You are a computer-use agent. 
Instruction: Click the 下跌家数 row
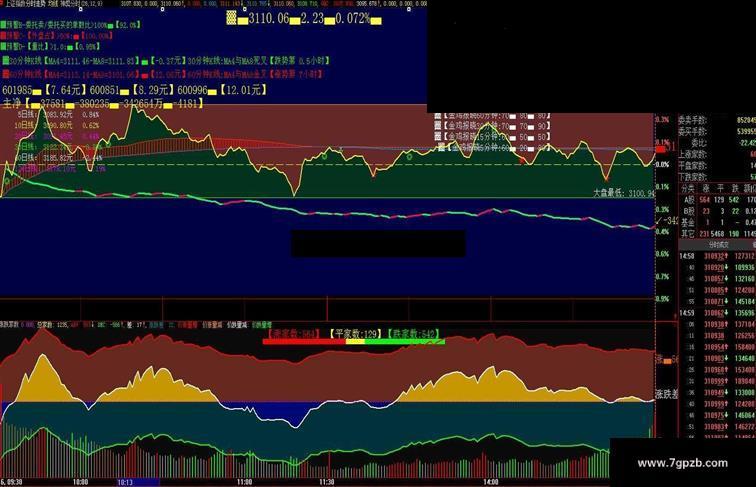716,177
